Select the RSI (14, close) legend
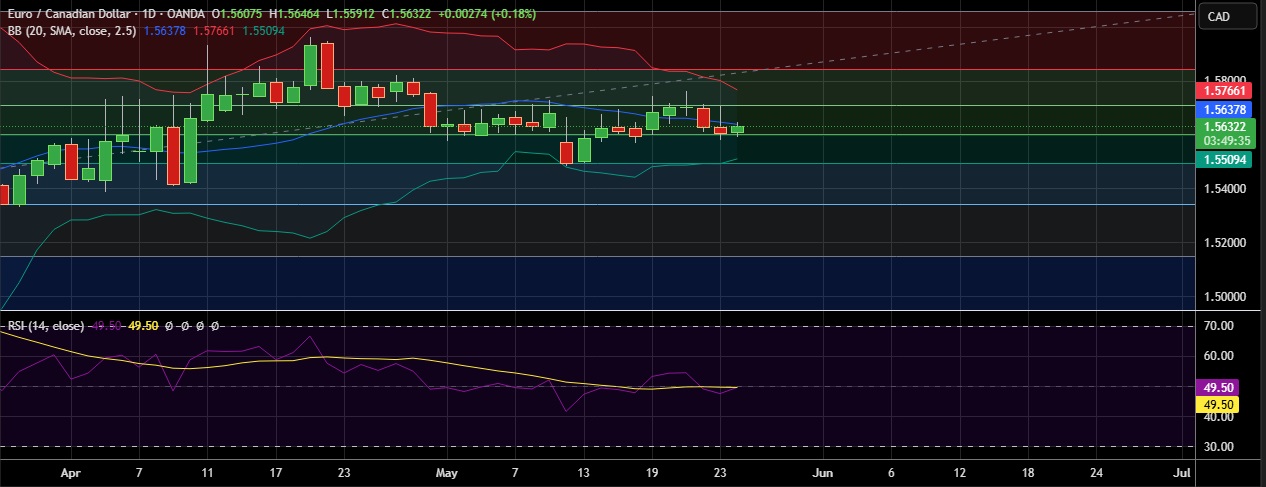Screen dimensions: 1266x487 [x=47, y=326]
